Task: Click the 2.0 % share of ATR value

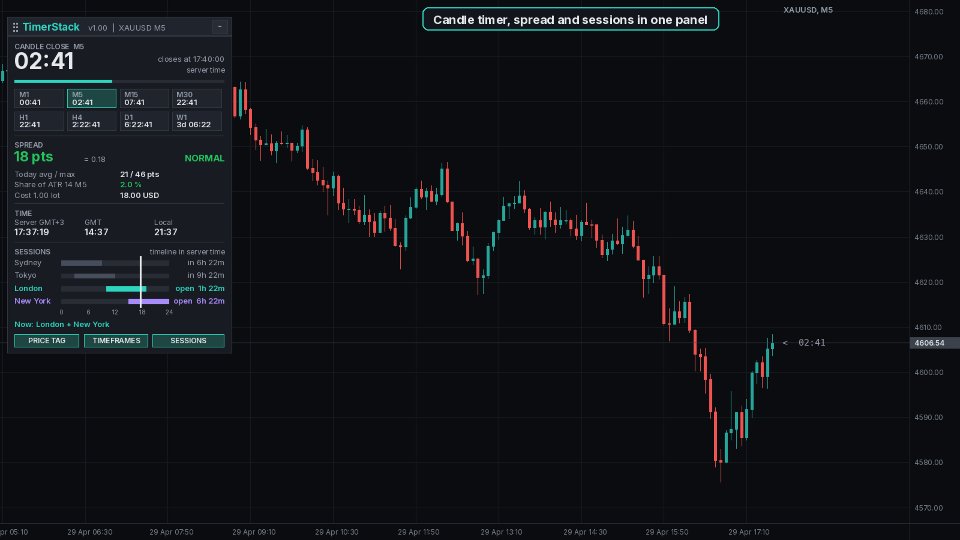Action: tap(130, 185)
